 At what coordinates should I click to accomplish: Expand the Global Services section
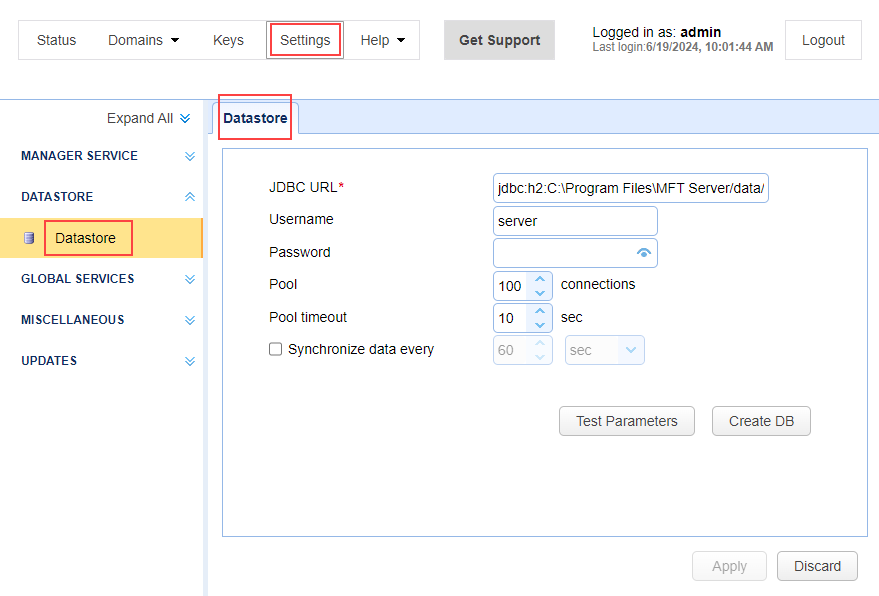(190, 279)
